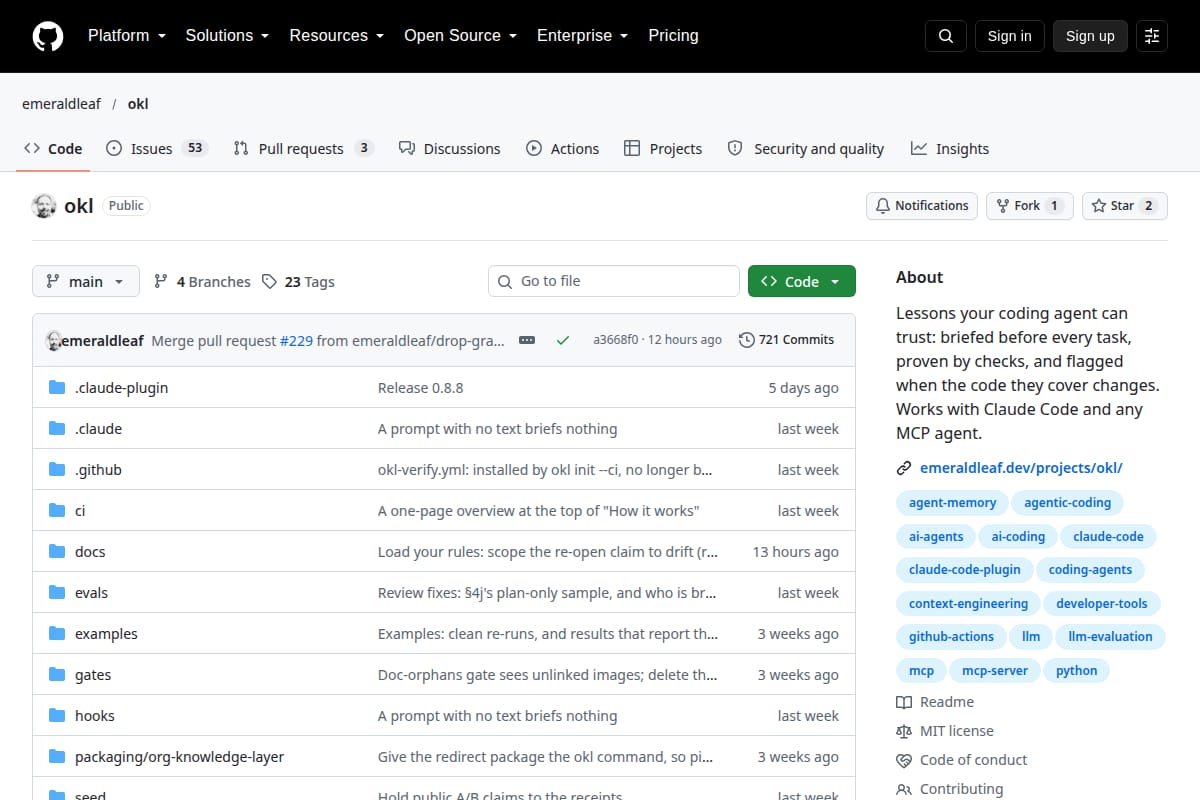Screen dimensions: 1200x800
Task: Click the folder icon for hooks
Action: click(57, 716)
